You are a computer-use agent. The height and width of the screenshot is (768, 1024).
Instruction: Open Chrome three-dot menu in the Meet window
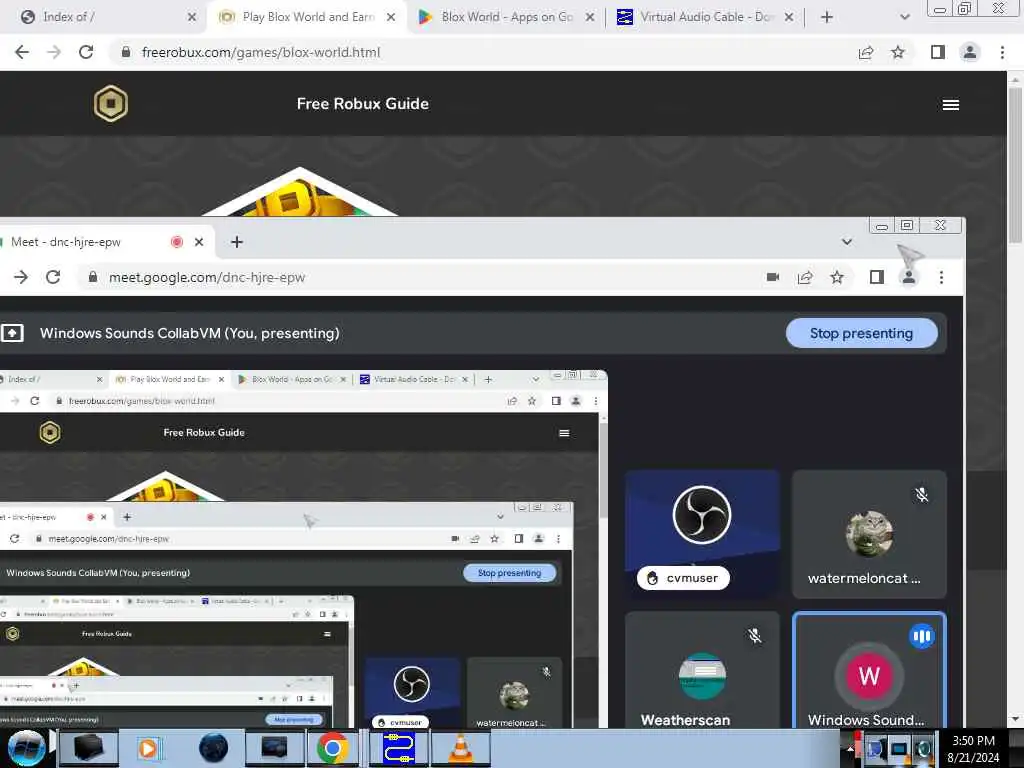tap(941, 278)
